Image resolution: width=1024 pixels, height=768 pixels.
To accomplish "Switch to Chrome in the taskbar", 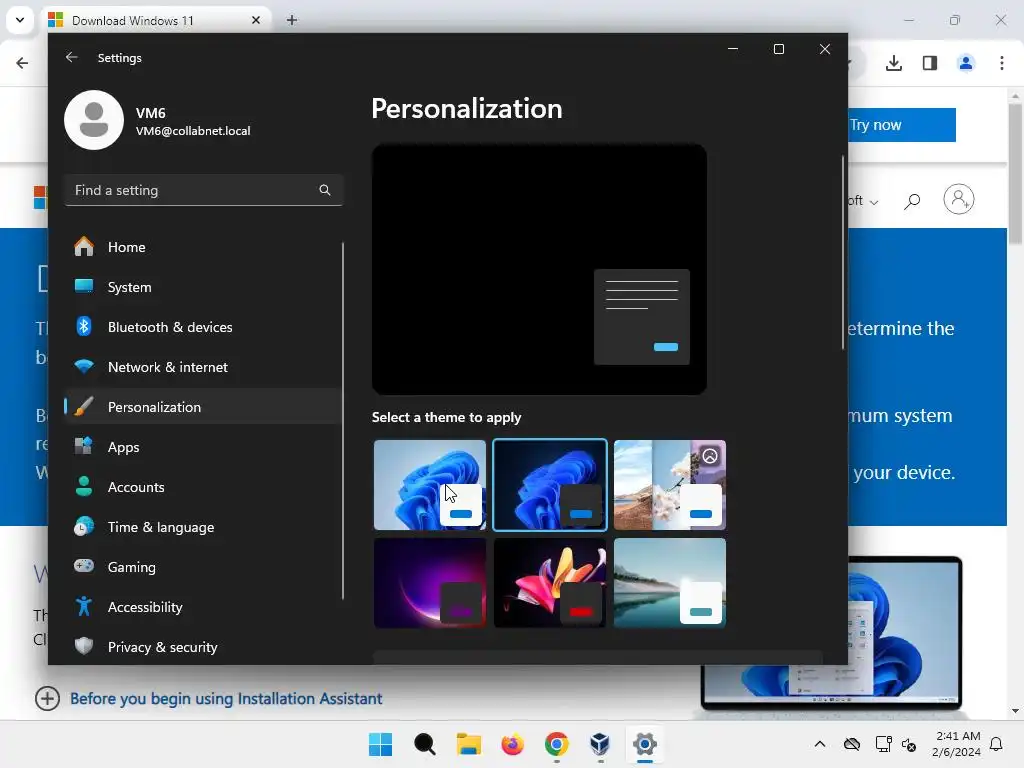I will point(556,744).
